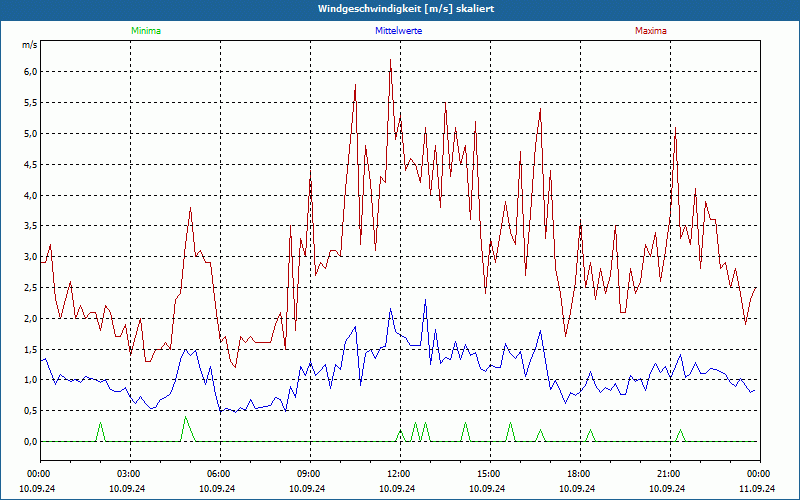Click the y-axis value '1,5'
The width and height of the screenshot is (800, 500).
pyautogui.click(x=31, y=349)
